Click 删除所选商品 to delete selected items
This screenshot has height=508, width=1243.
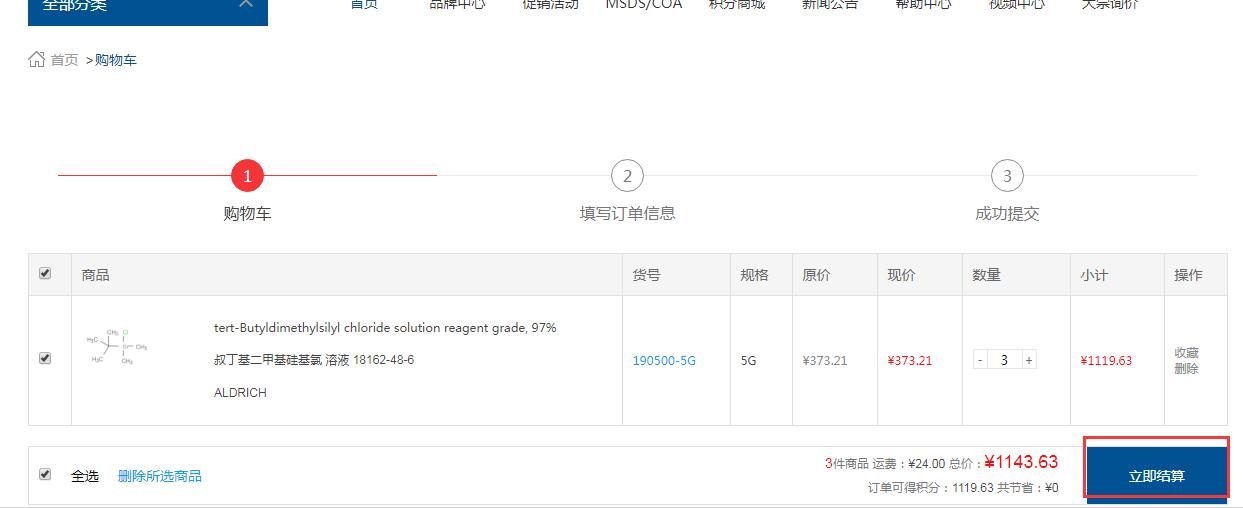pyautogui.click(x=159, y=476)
